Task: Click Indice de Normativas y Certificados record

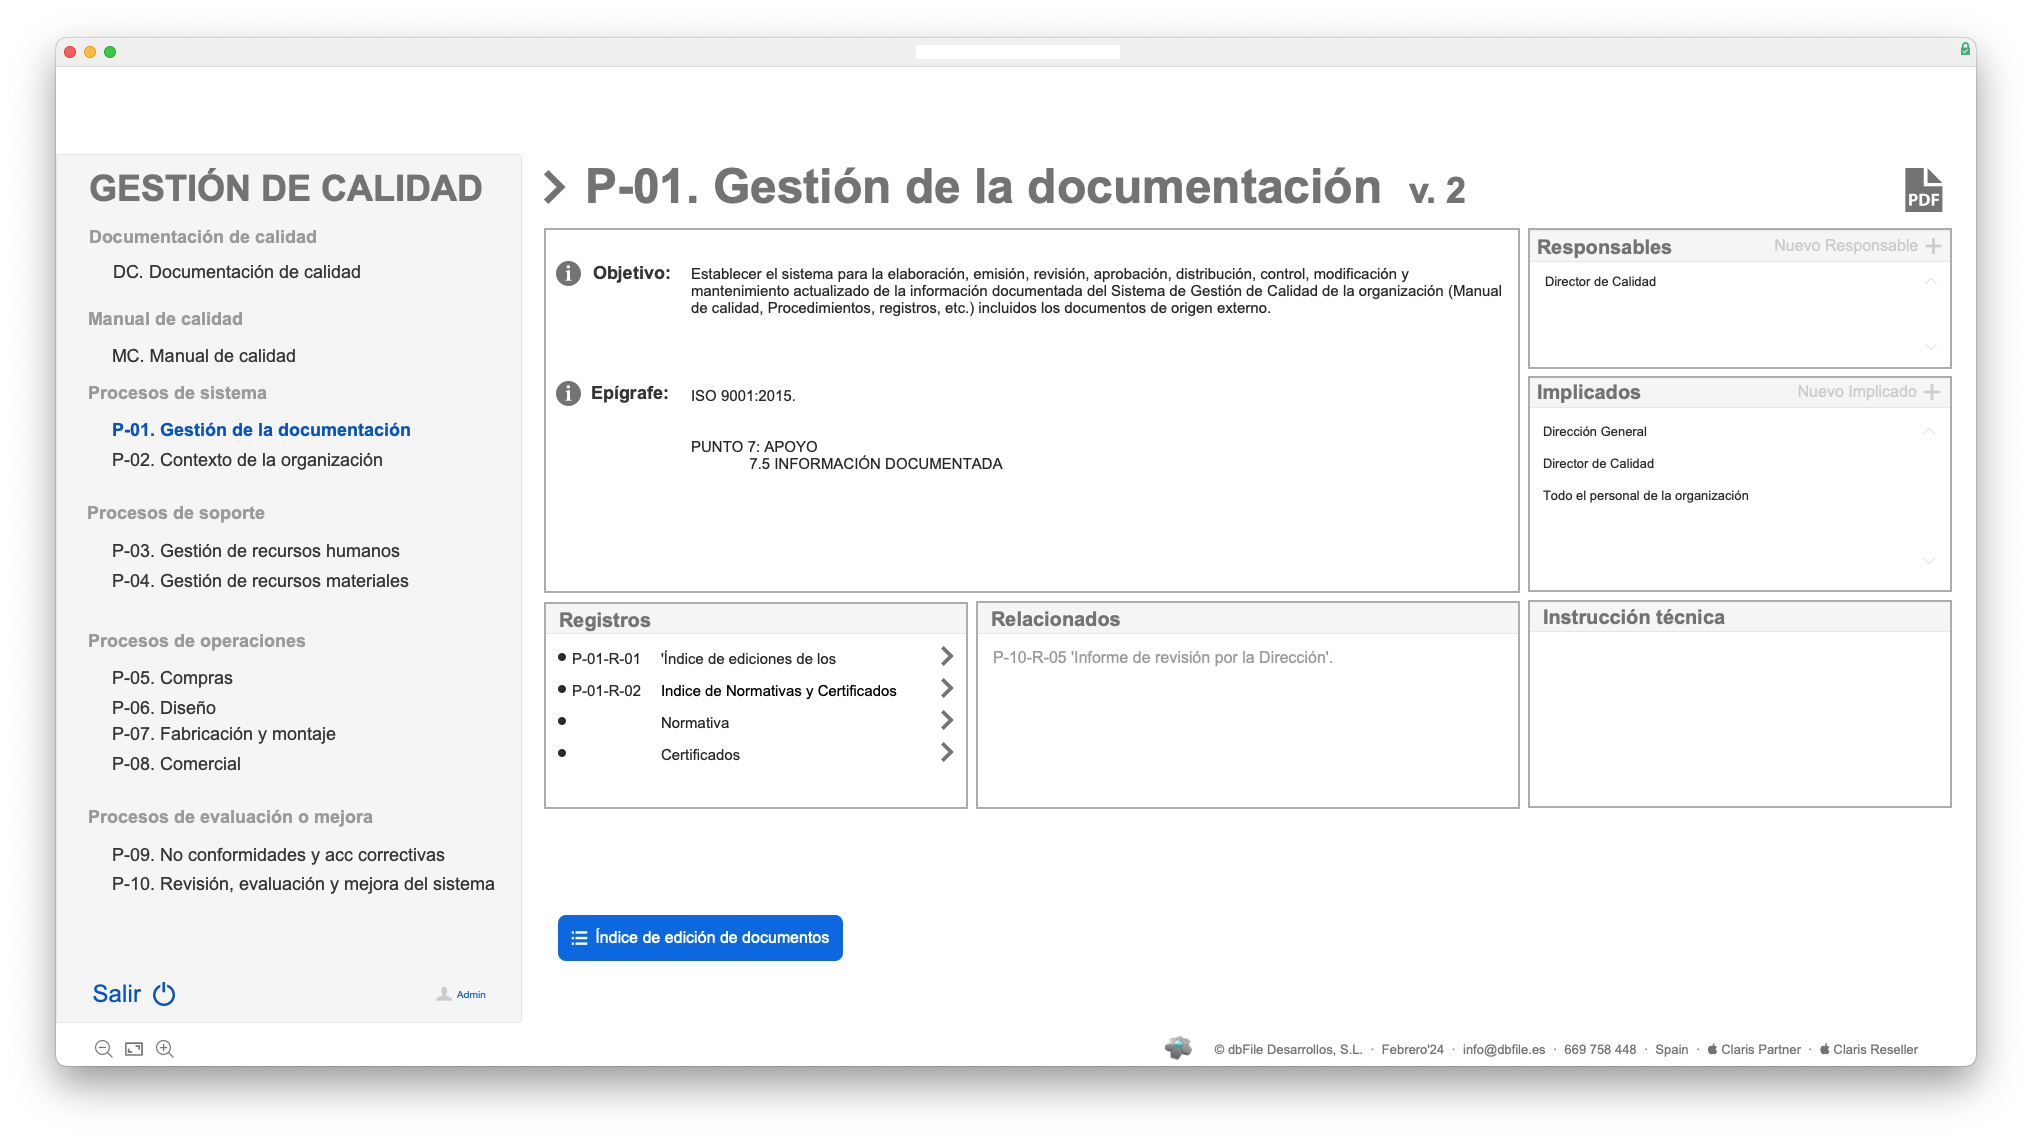Action: (778, 691)
